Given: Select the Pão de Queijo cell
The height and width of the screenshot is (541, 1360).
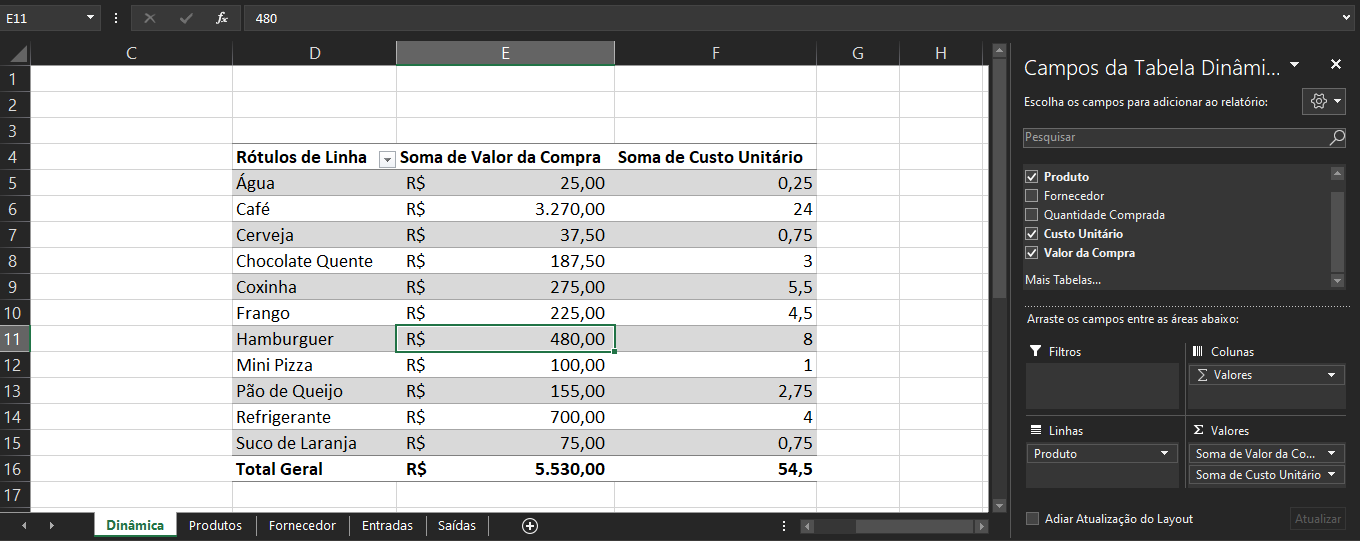Looking at the screenshot, I should tap(314, 391).
